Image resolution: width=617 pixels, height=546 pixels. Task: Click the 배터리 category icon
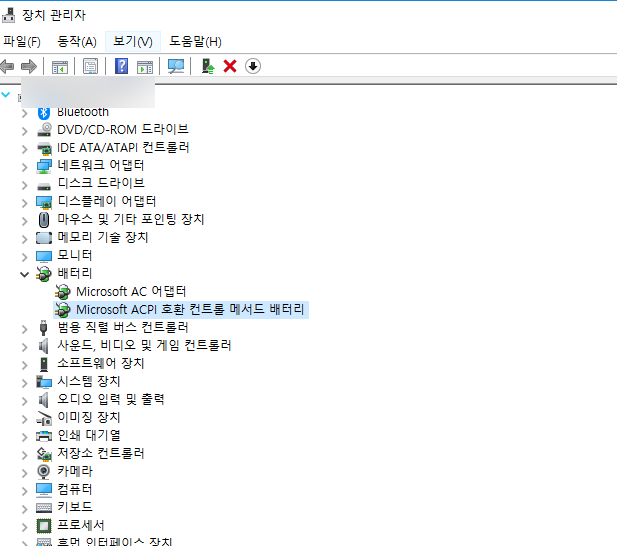click(44, 274)
